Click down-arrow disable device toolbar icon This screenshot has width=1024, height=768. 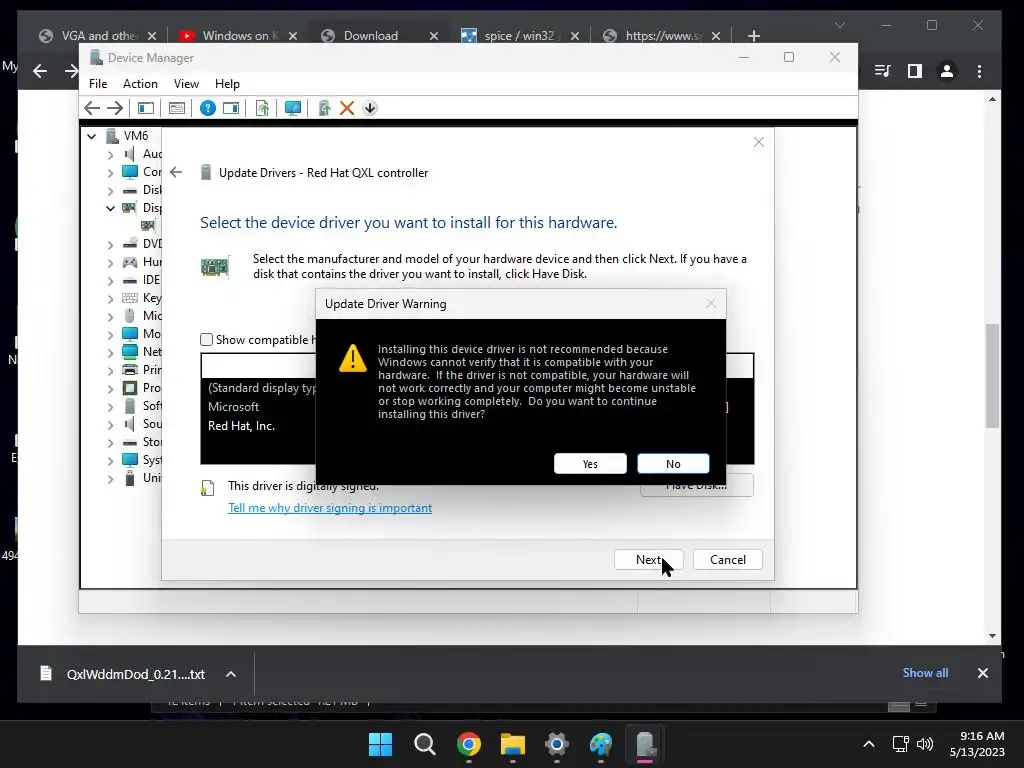point(370,108)
